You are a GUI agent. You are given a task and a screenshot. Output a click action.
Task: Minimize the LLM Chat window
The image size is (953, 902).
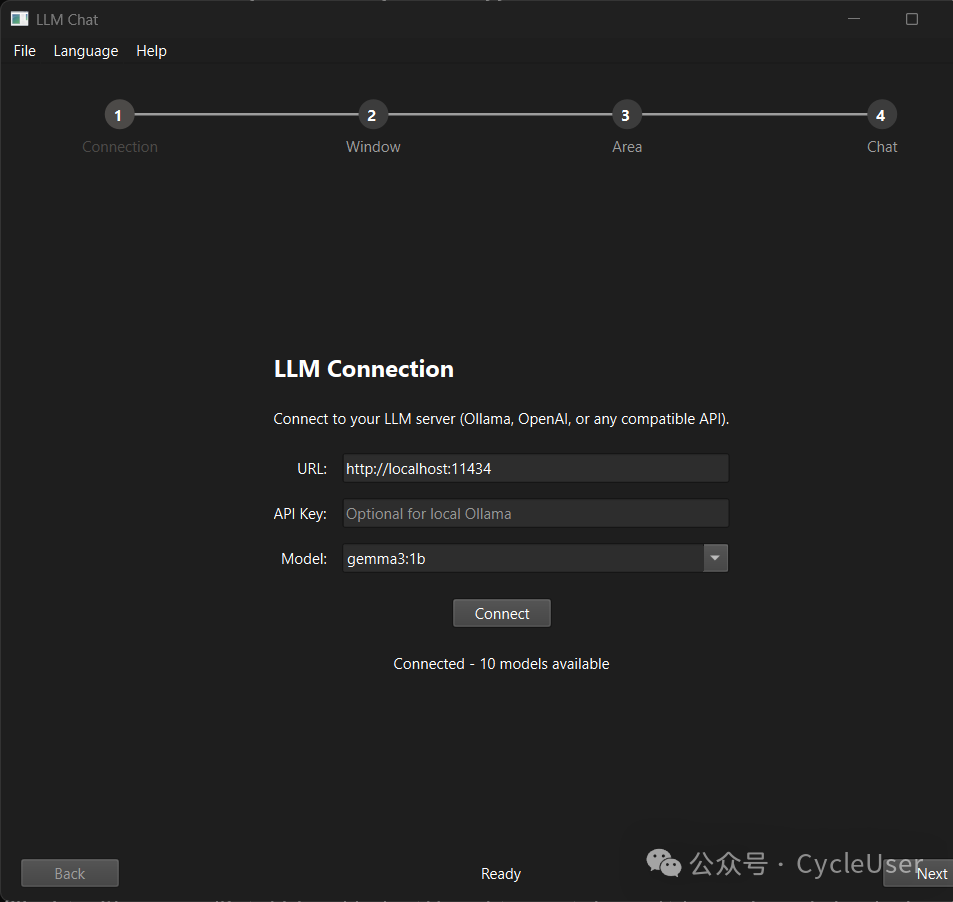click(x=854, y=19)
